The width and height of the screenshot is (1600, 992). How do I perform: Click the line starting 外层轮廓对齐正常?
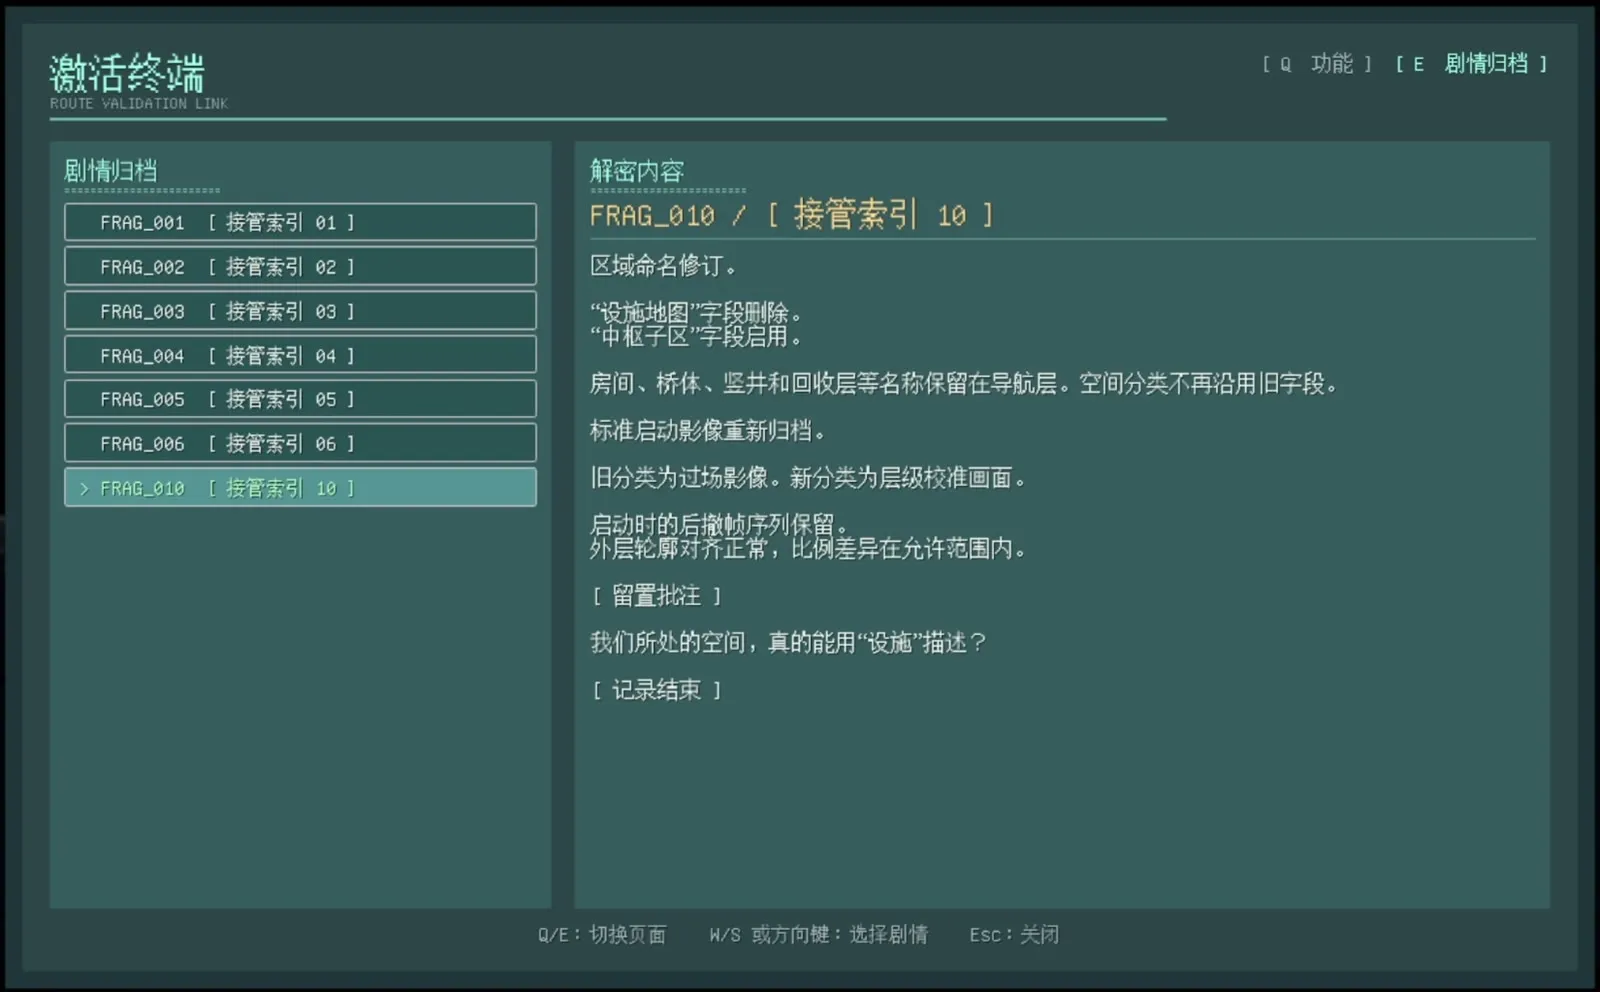coord(808,549)
